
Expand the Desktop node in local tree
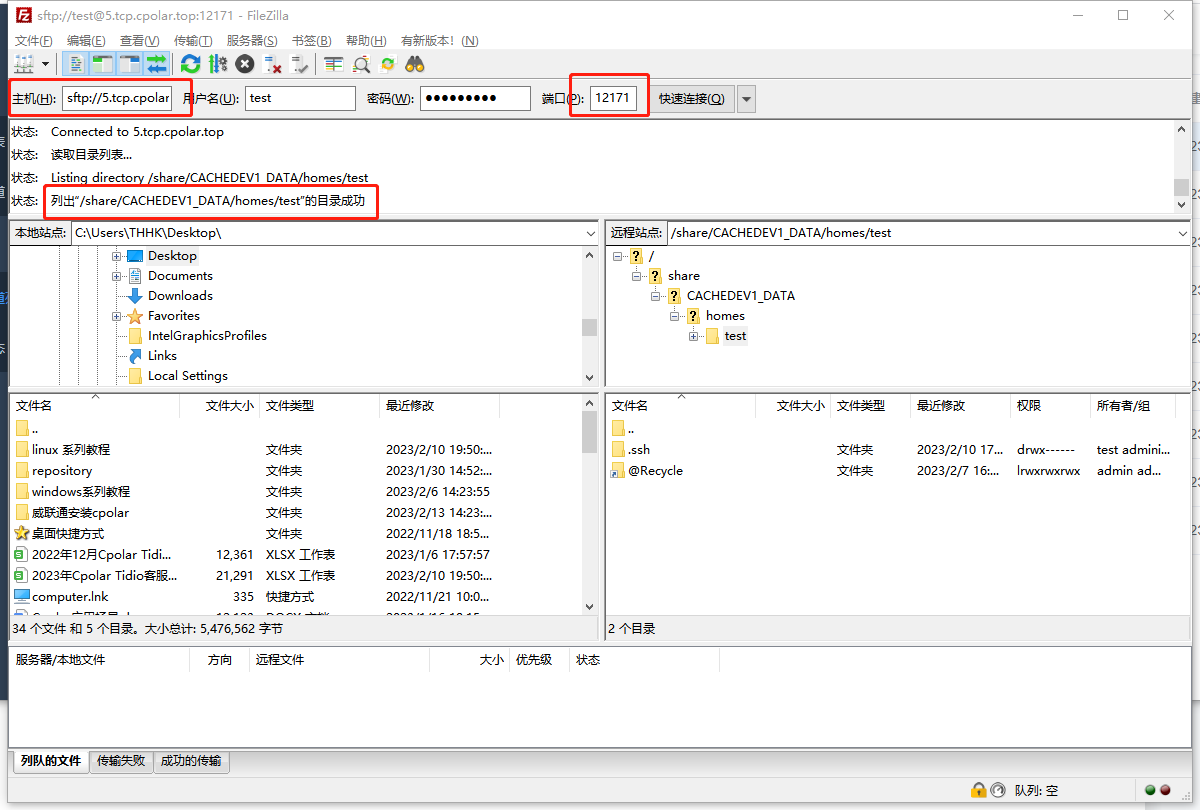tap(117, 256)
